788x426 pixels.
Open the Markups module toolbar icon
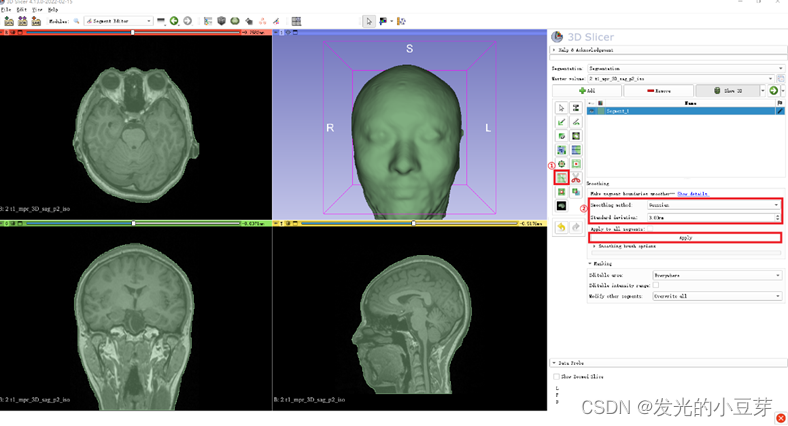(x=262, y=21)
